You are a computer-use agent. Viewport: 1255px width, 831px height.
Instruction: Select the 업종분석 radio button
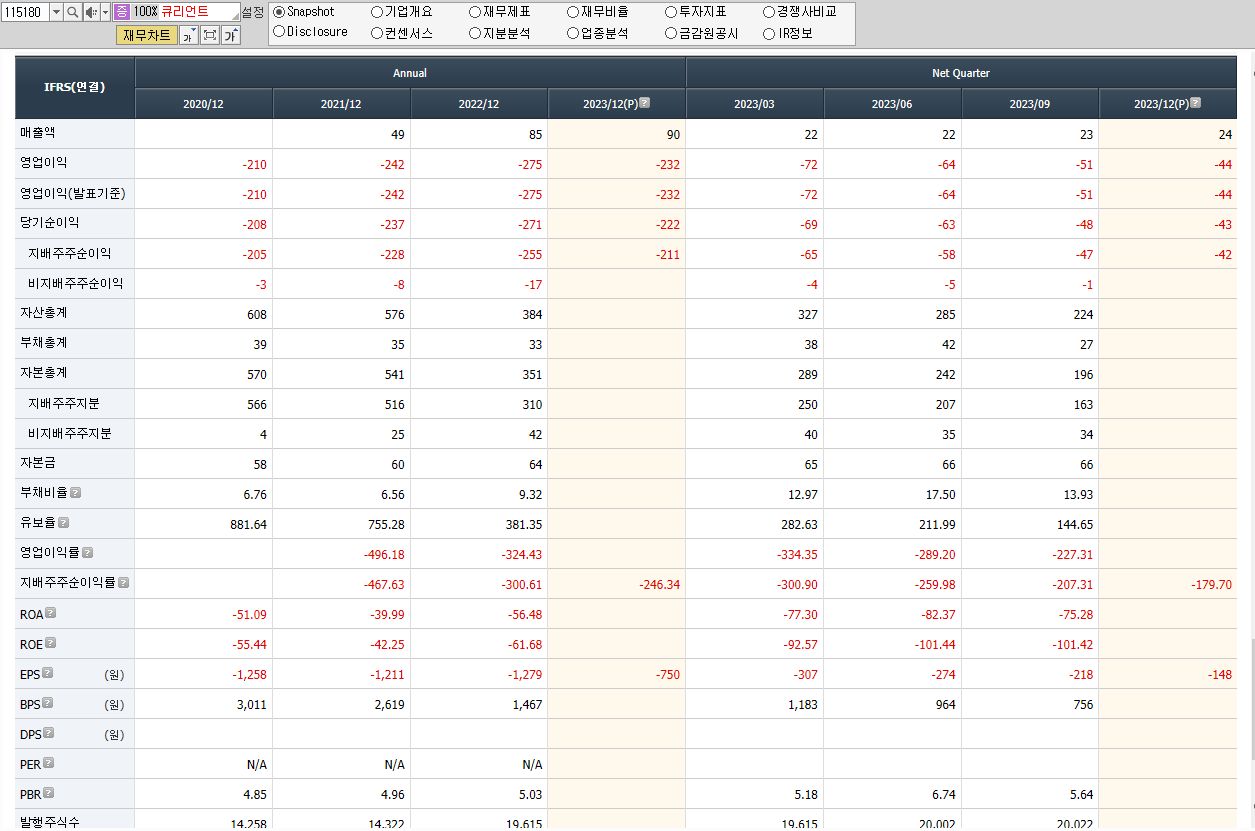point(572,33)
